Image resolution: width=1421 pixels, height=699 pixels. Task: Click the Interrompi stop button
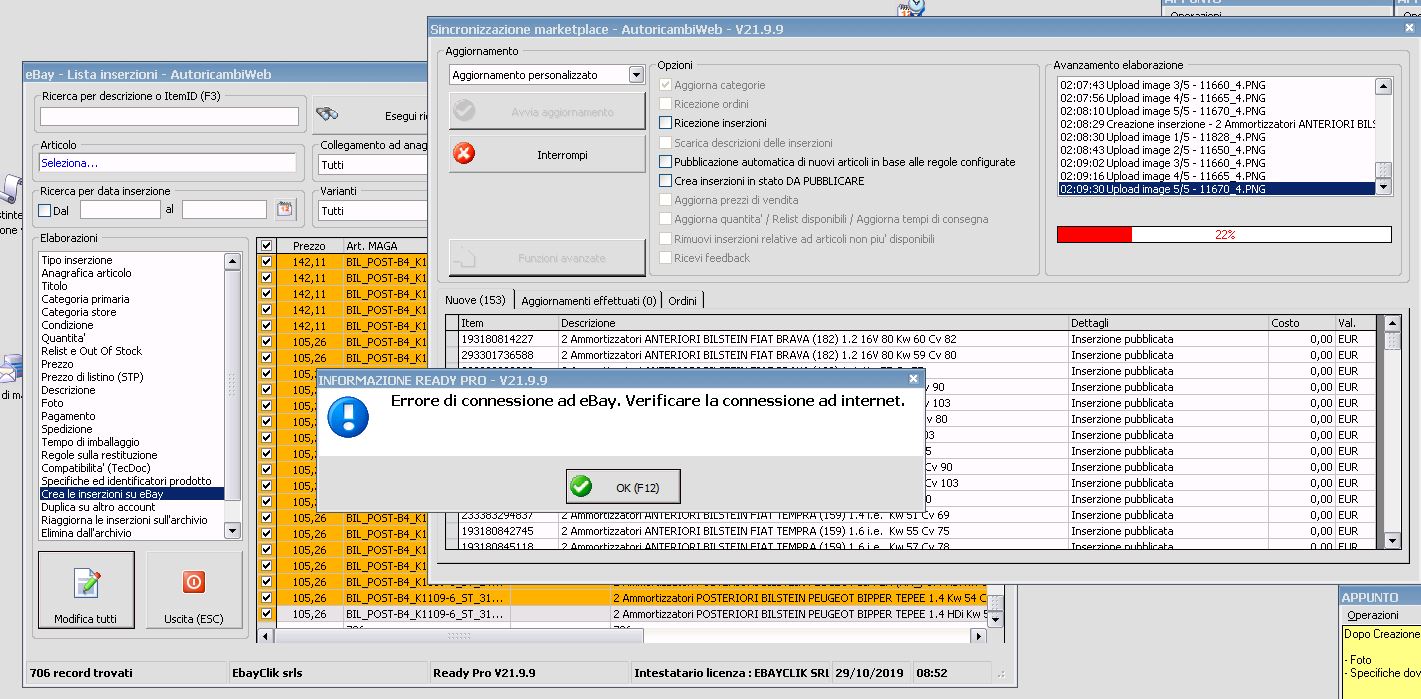[547, 155]
